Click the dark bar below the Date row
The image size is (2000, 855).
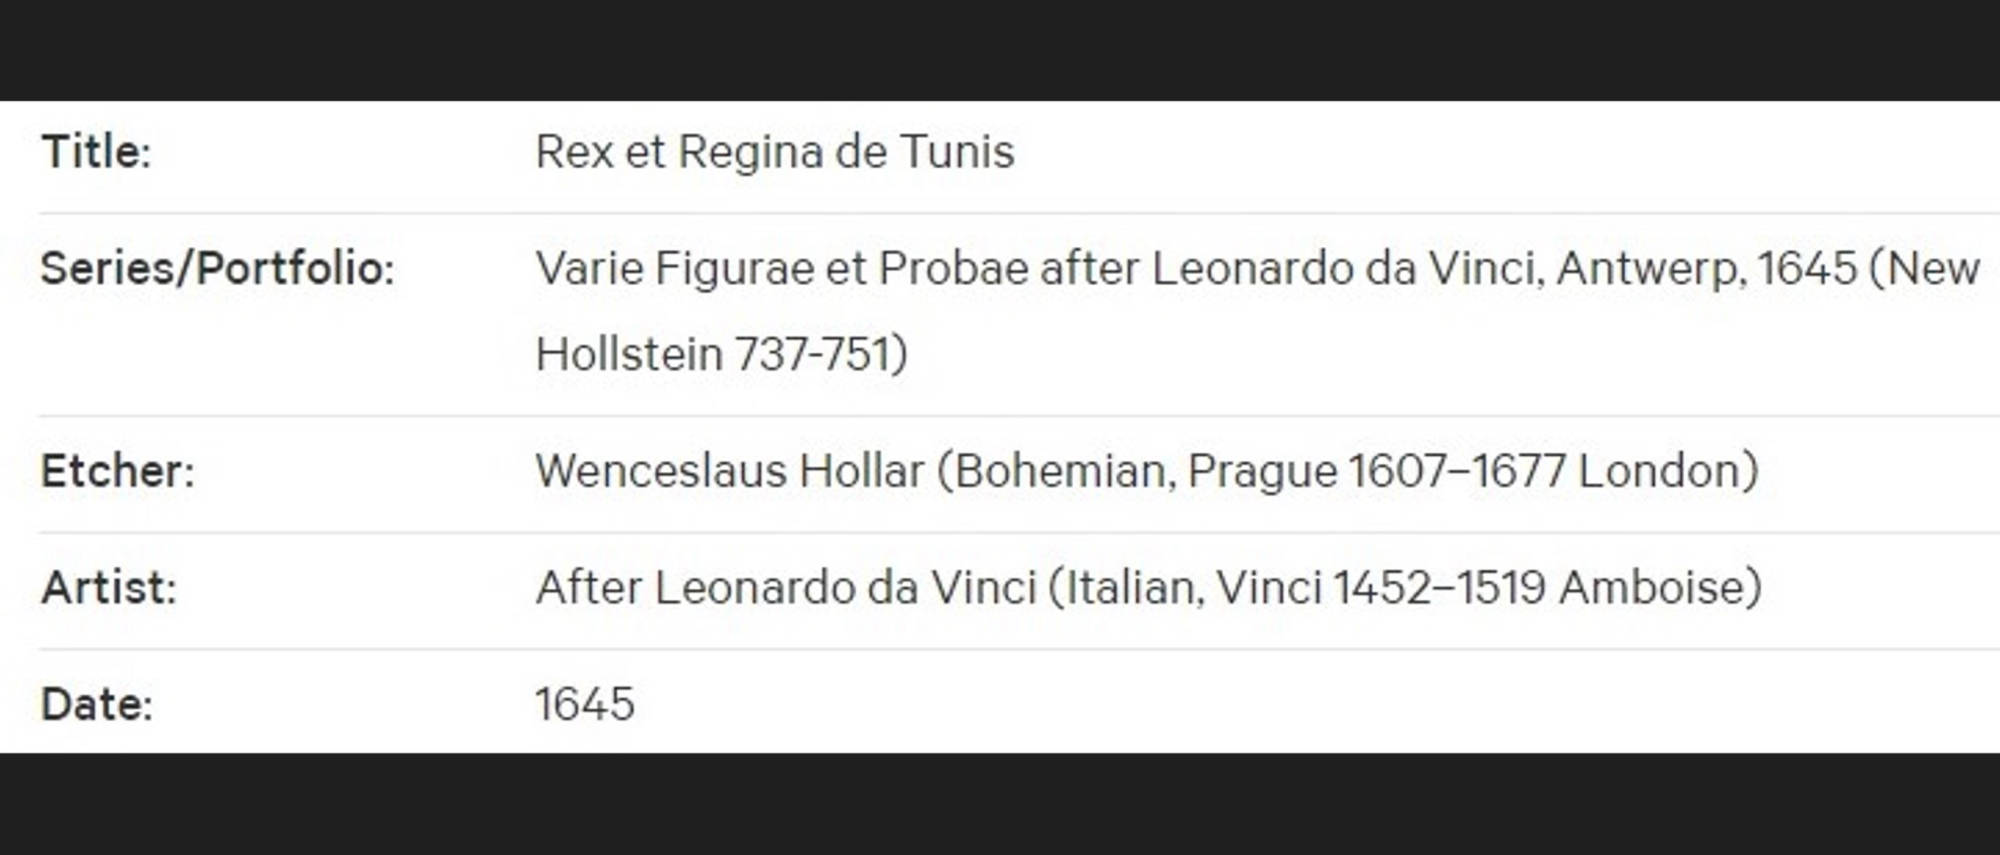click(1000, 804)
